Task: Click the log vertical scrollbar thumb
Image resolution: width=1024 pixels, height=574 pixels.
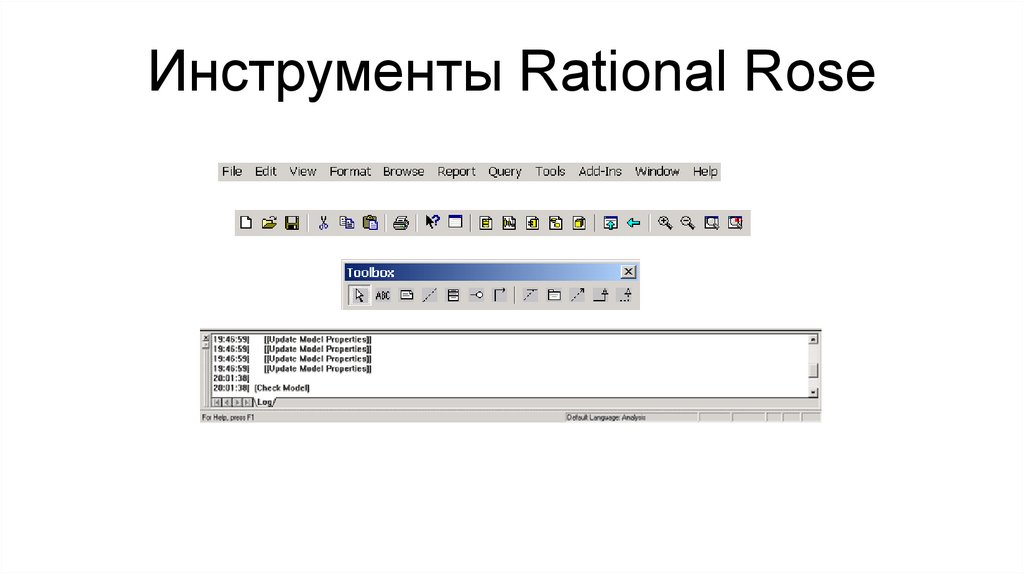Action: (813, 370)
